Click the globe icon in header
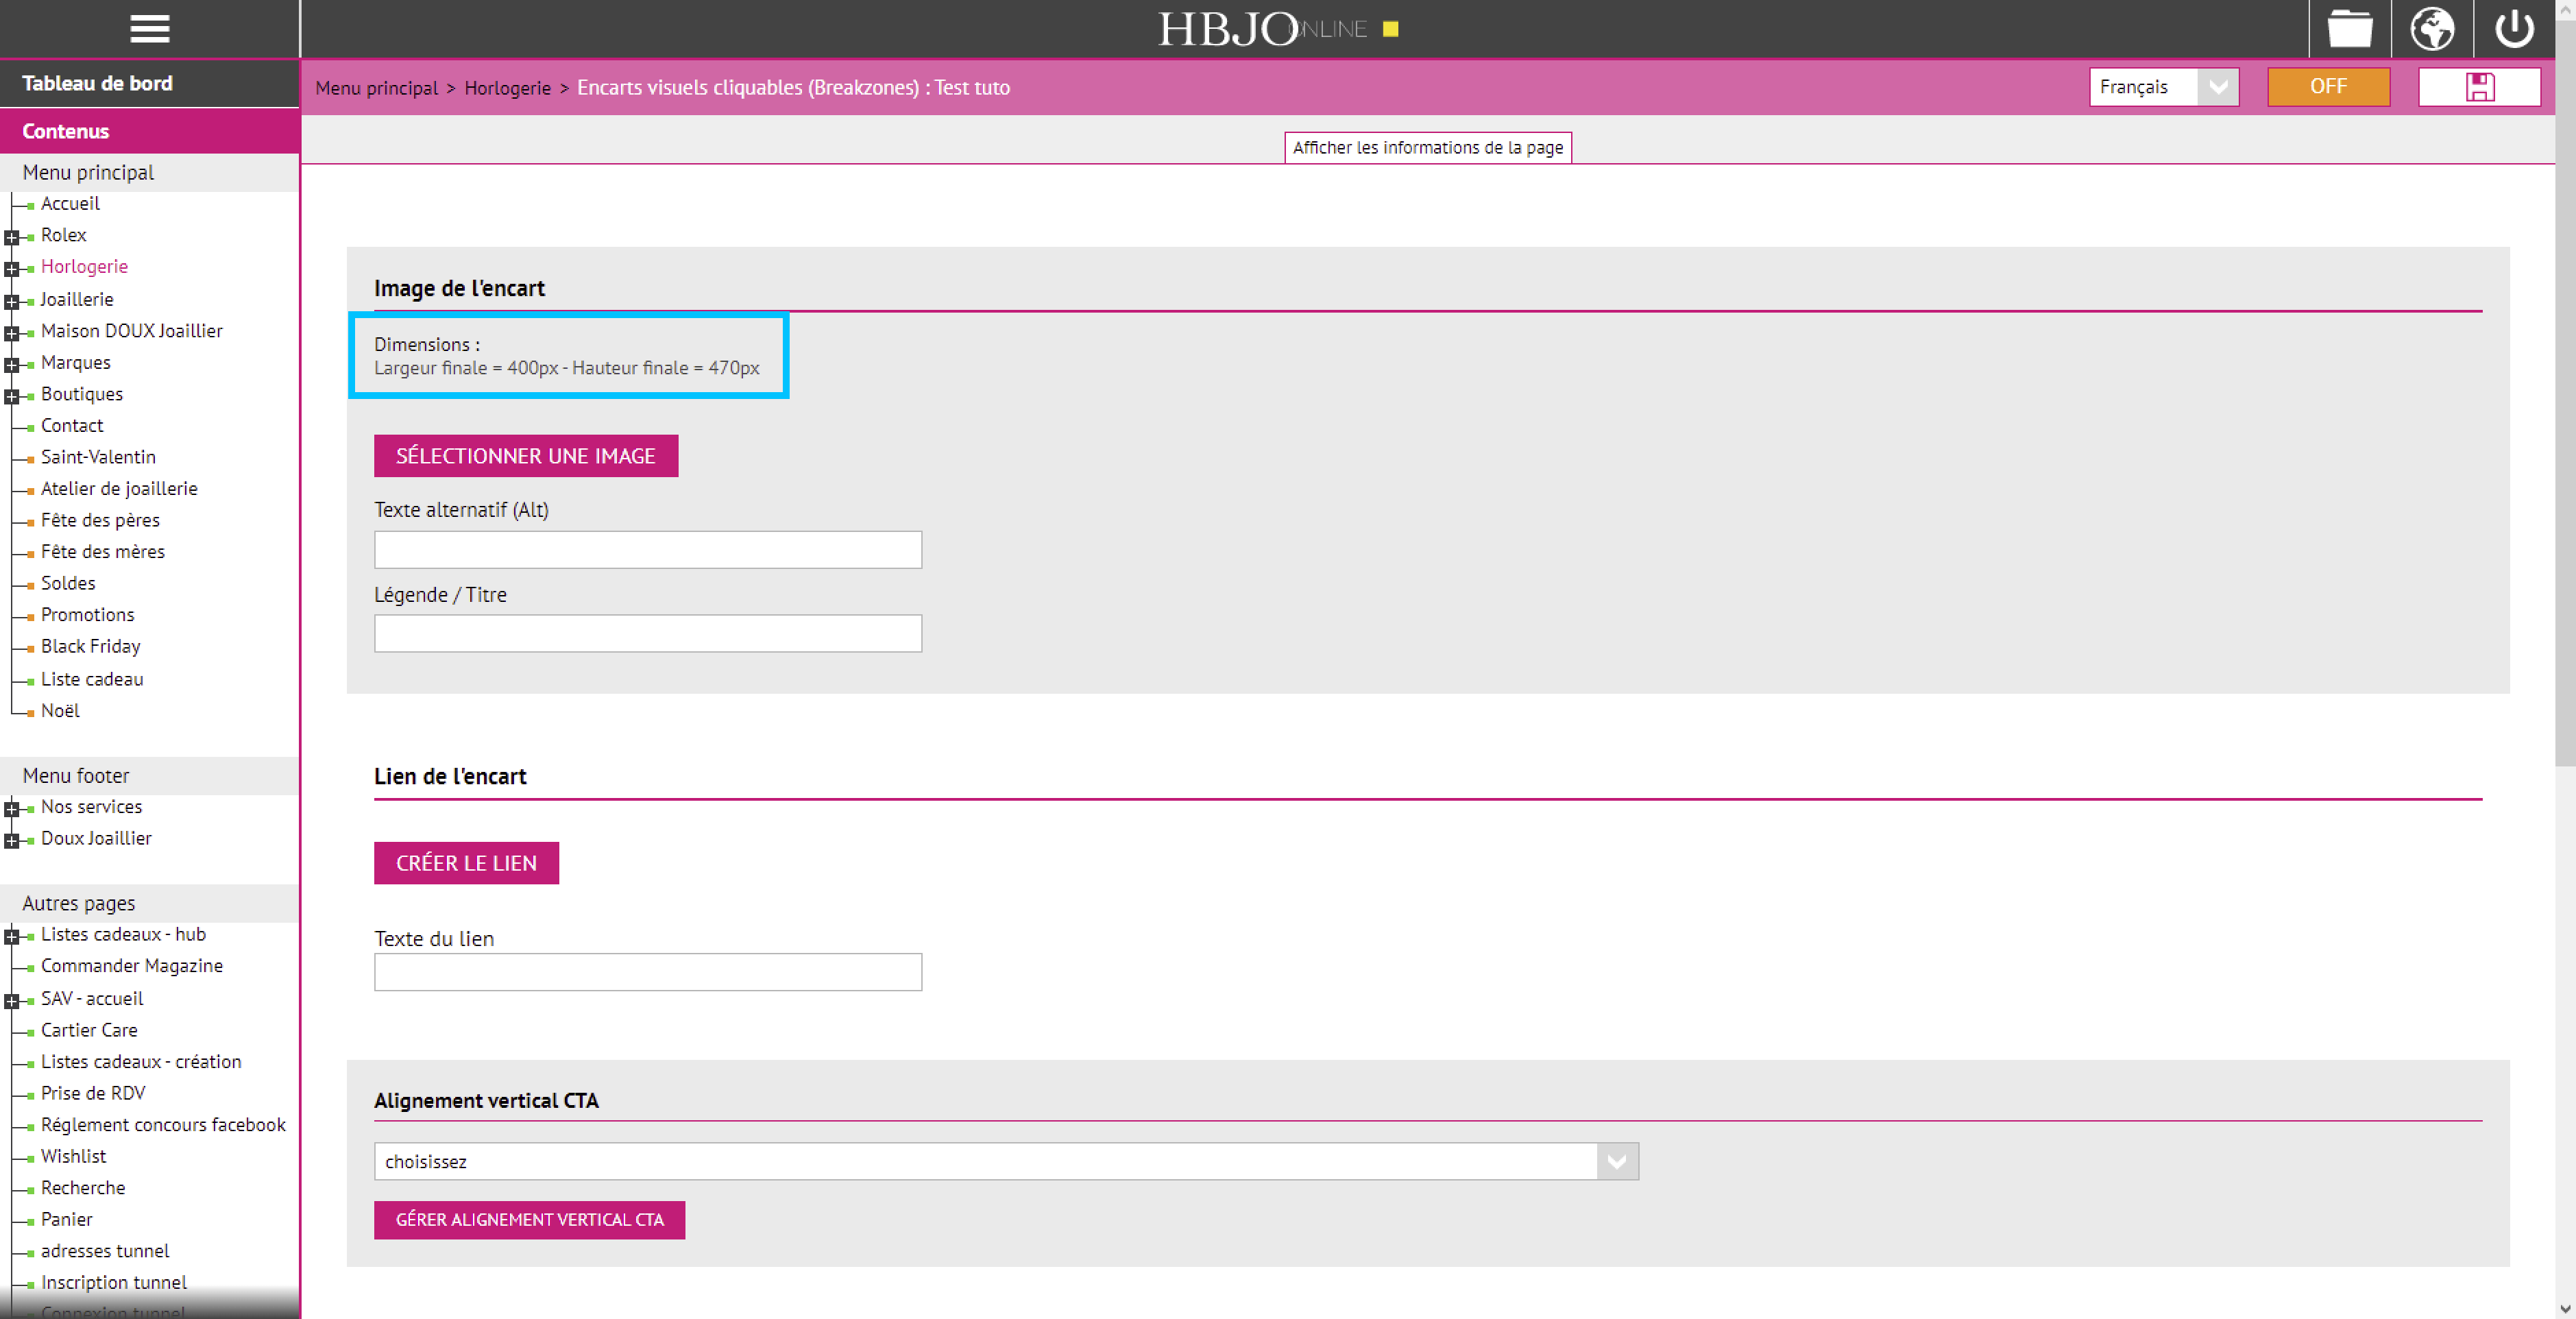Image resolution: width=2576 pixels, height=1319 pixels. pos(2431,28)
